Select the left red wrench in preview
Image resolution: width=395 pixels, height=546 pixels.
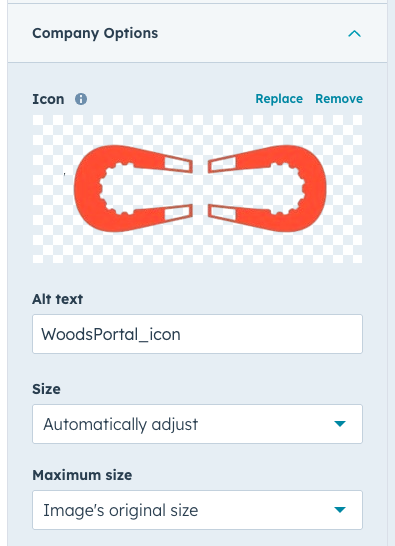point(133,188)
